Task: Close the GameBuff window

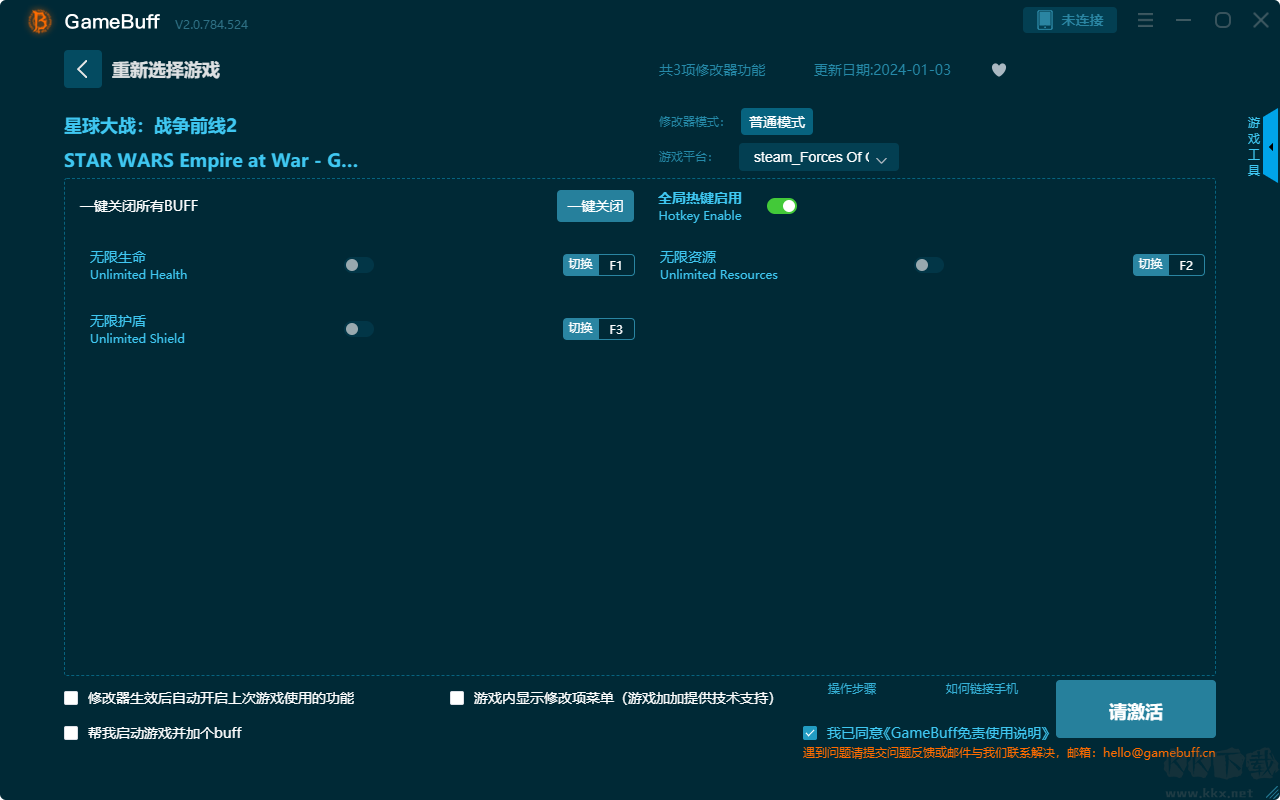Action: click(1259, 20)
